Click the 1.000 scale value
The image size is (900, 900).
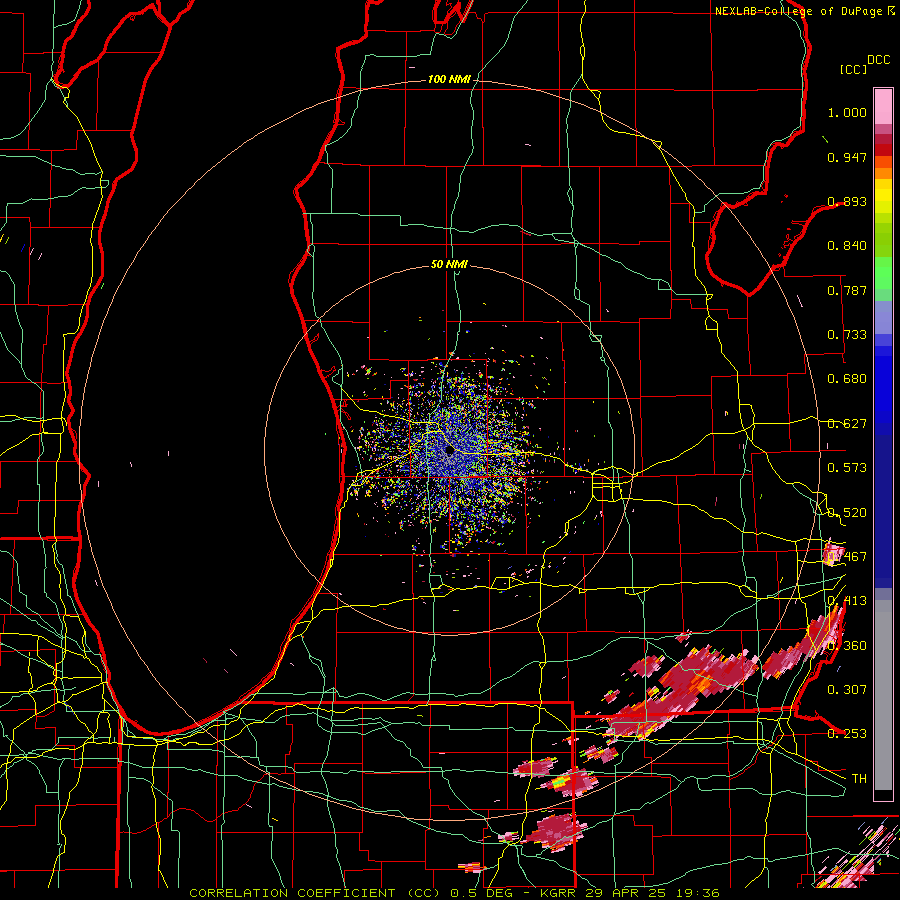pos(847,112)
